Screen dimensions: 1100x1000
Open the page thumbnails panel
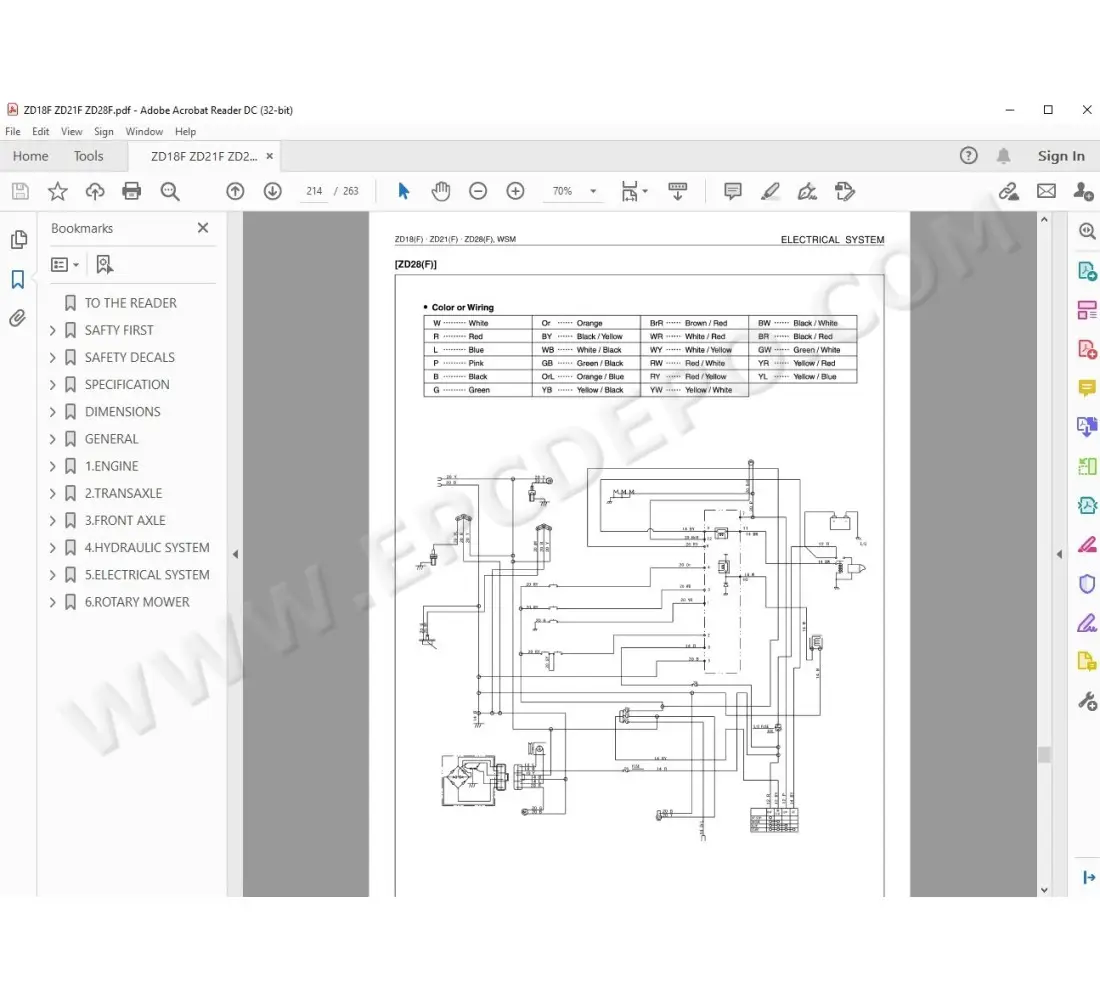[19, 239]
